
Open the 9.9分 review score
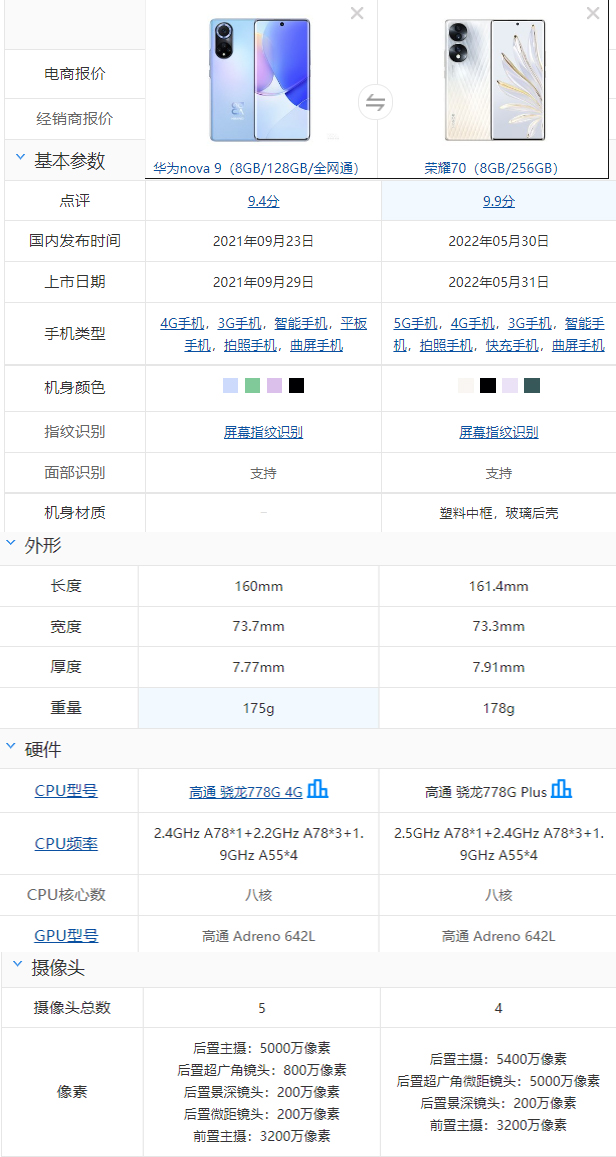coord(499,201)
